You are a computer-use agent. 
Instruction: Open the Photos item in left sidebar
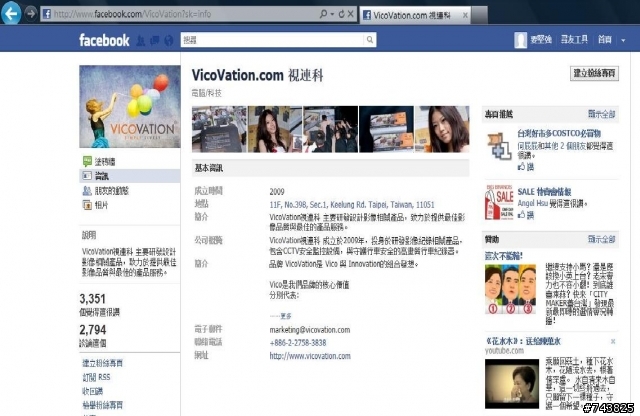(96, 205)
